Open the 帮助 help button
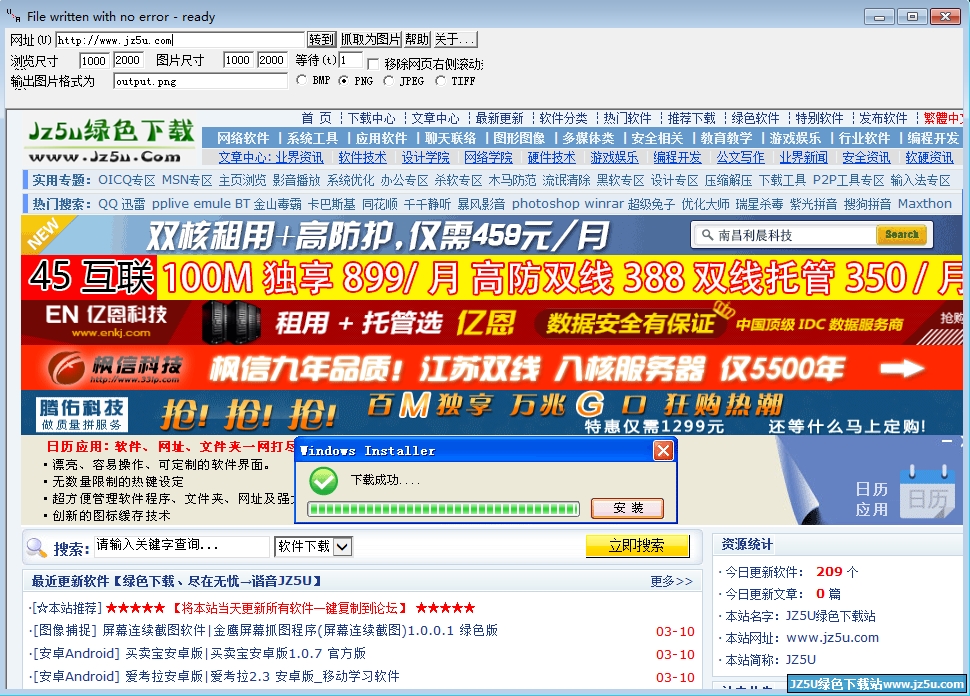This screenshot has width=970, height=696. coord(416,40)
